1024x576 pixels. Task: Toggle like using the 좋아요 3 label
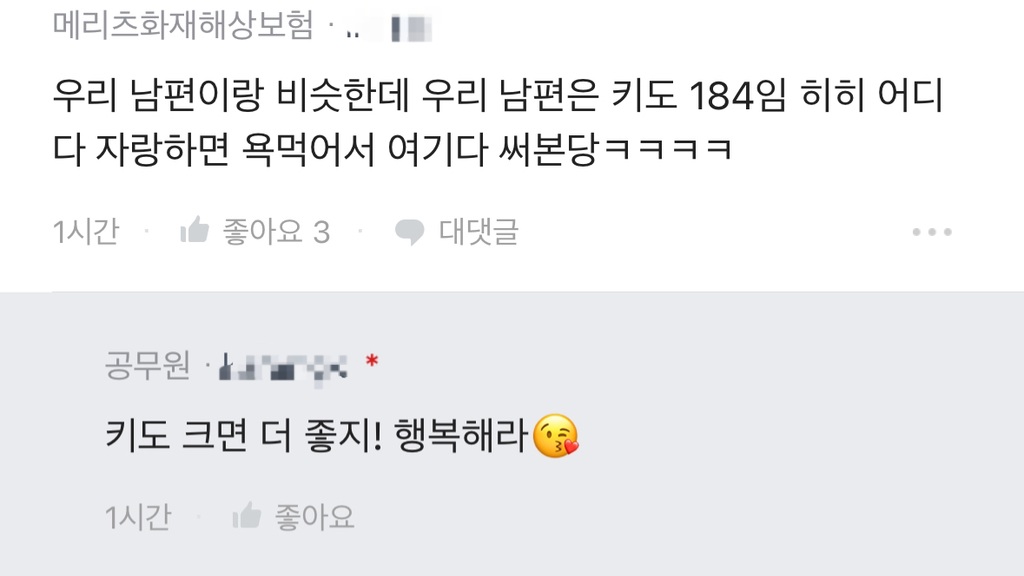point(276,232)
